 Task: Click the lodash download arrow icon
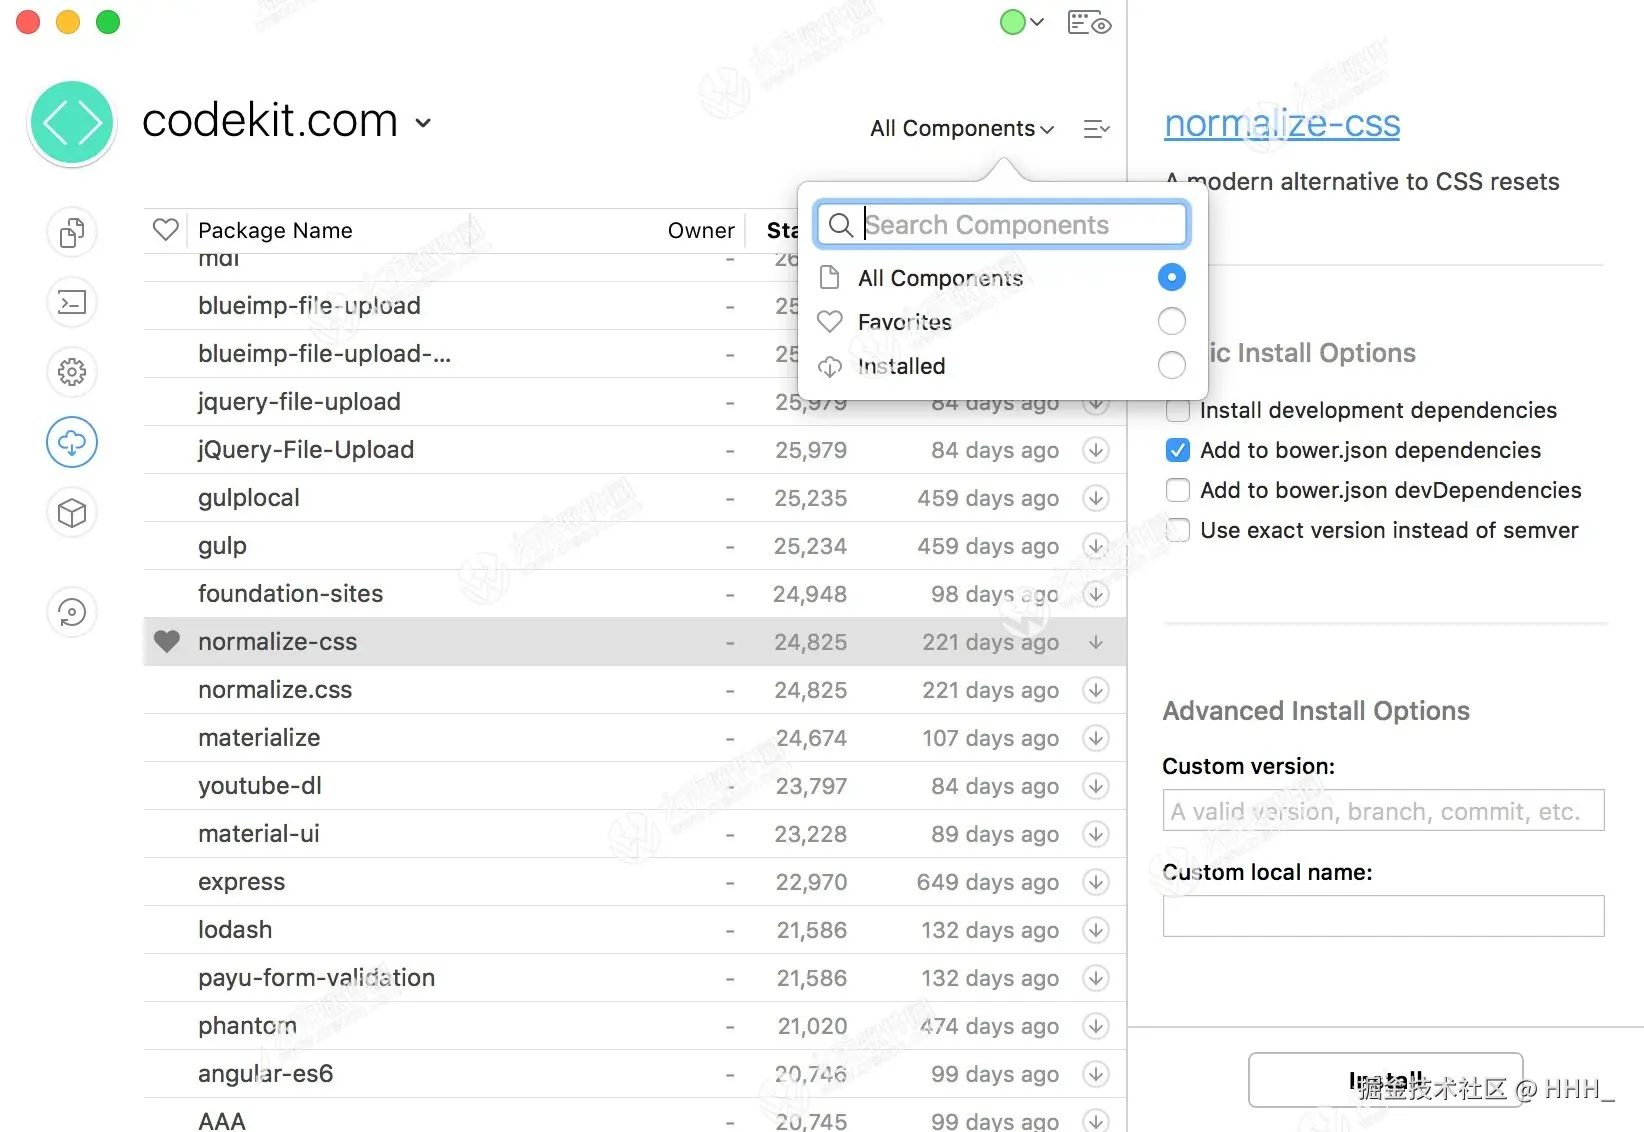(1096, 930)
